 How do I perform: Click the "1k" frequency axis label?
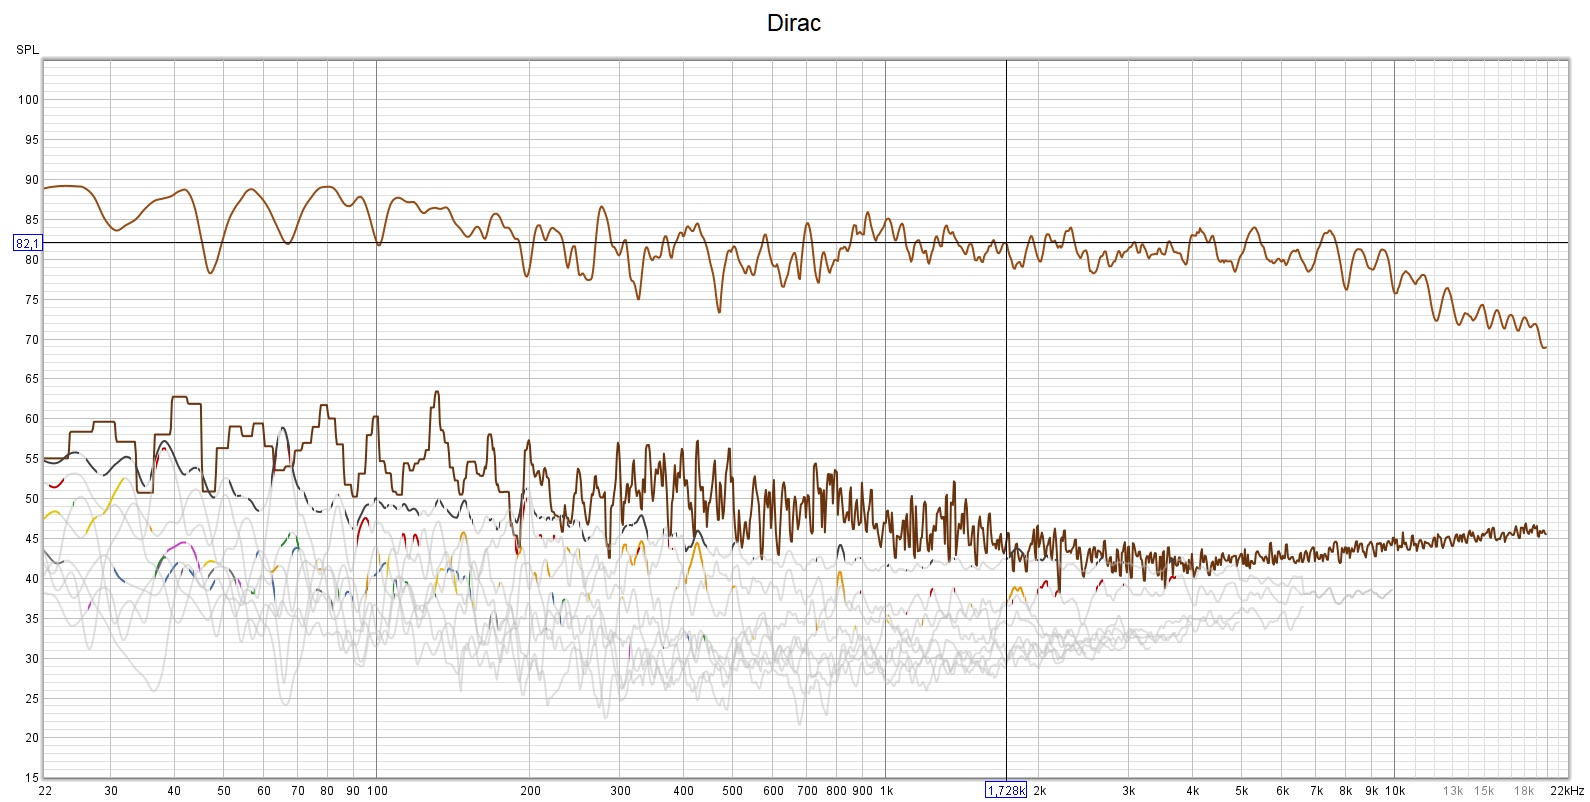coord(886,791)
